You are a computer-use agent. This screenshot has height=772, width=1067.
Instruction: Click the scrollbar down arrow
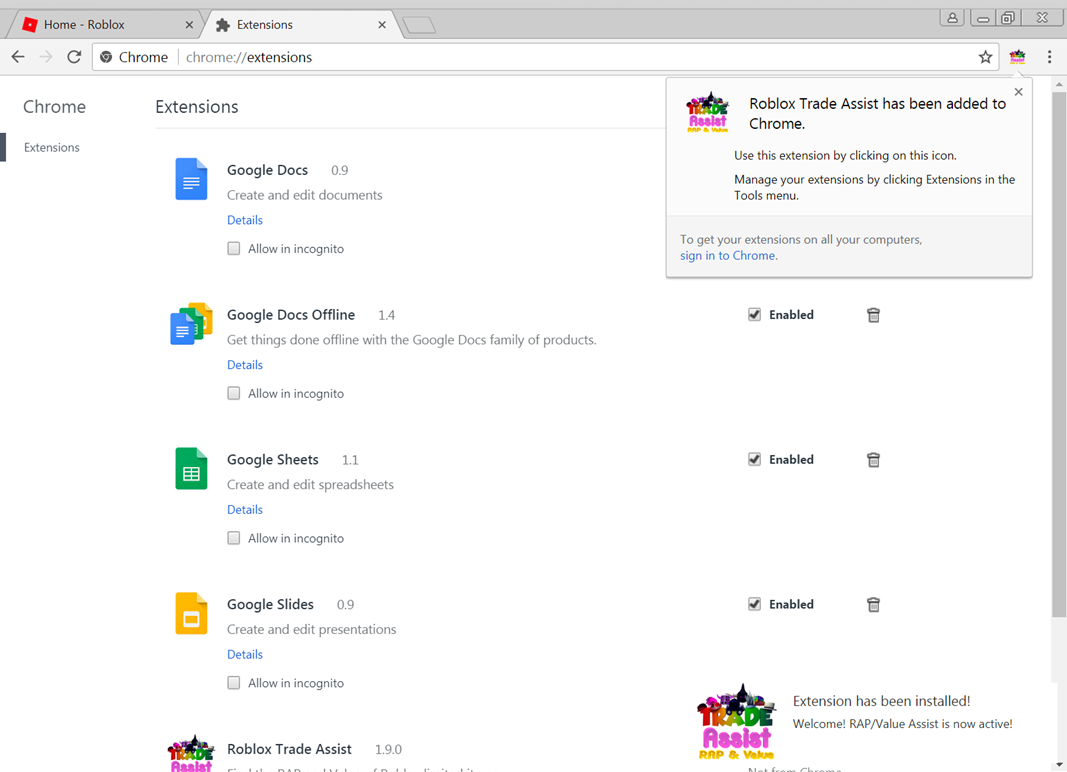pyautogui.click(x=1059, y=765)
